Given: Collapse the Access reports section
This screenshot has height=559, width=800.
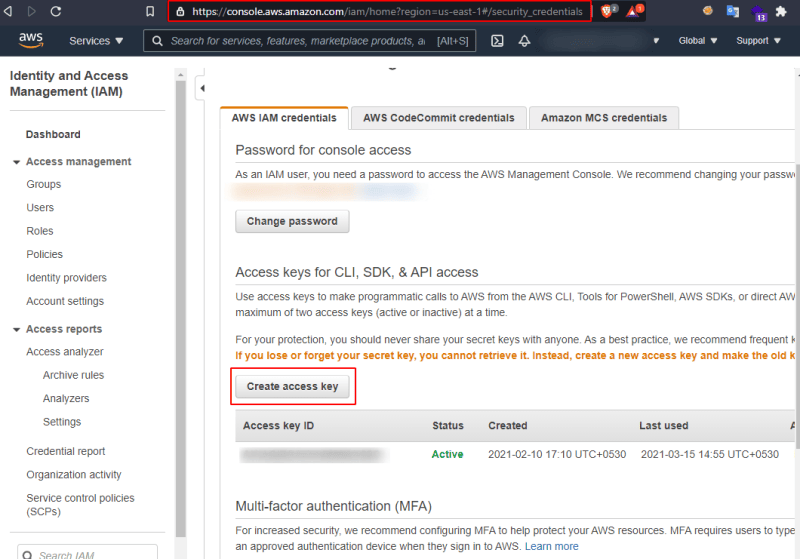Looking at the screenshot, I should 16,329.
